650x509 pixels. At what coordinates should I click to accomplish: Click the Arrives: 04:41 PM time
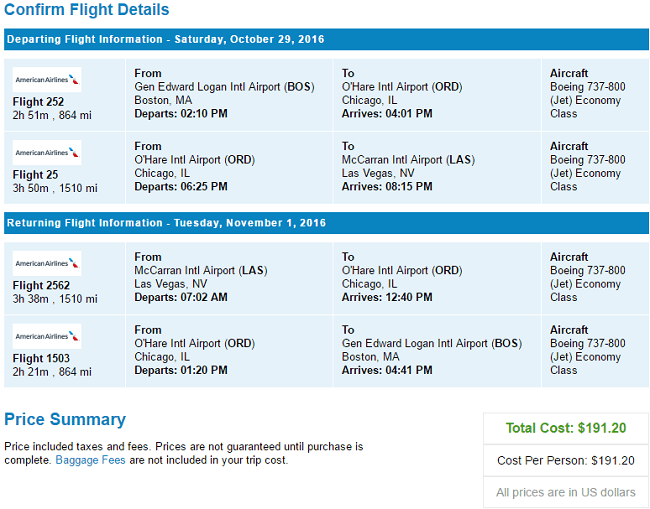click(x=387, y=370)
